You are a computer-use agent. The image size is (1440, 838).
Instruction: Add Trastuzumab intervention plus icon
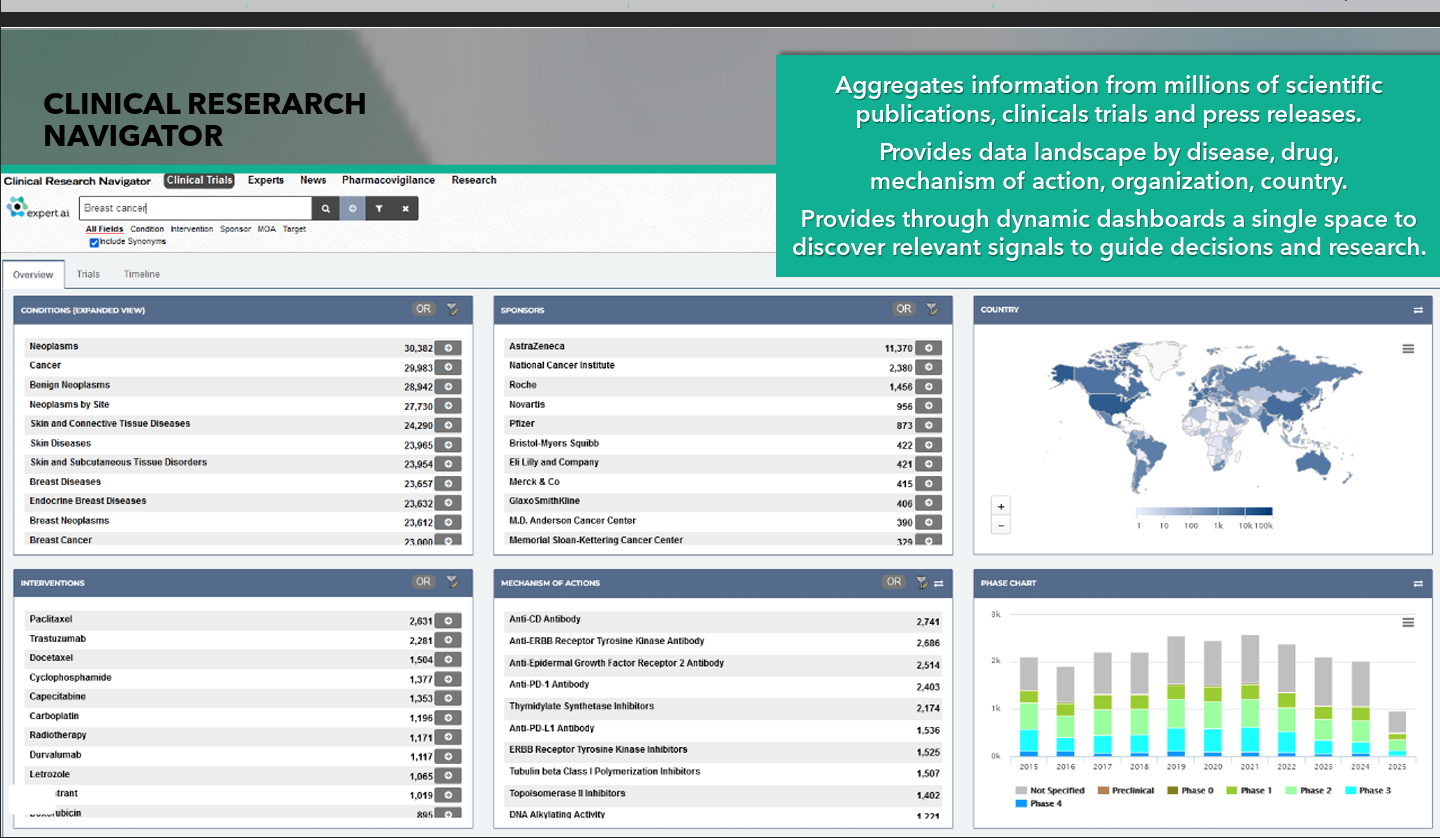tap(448, 640)
